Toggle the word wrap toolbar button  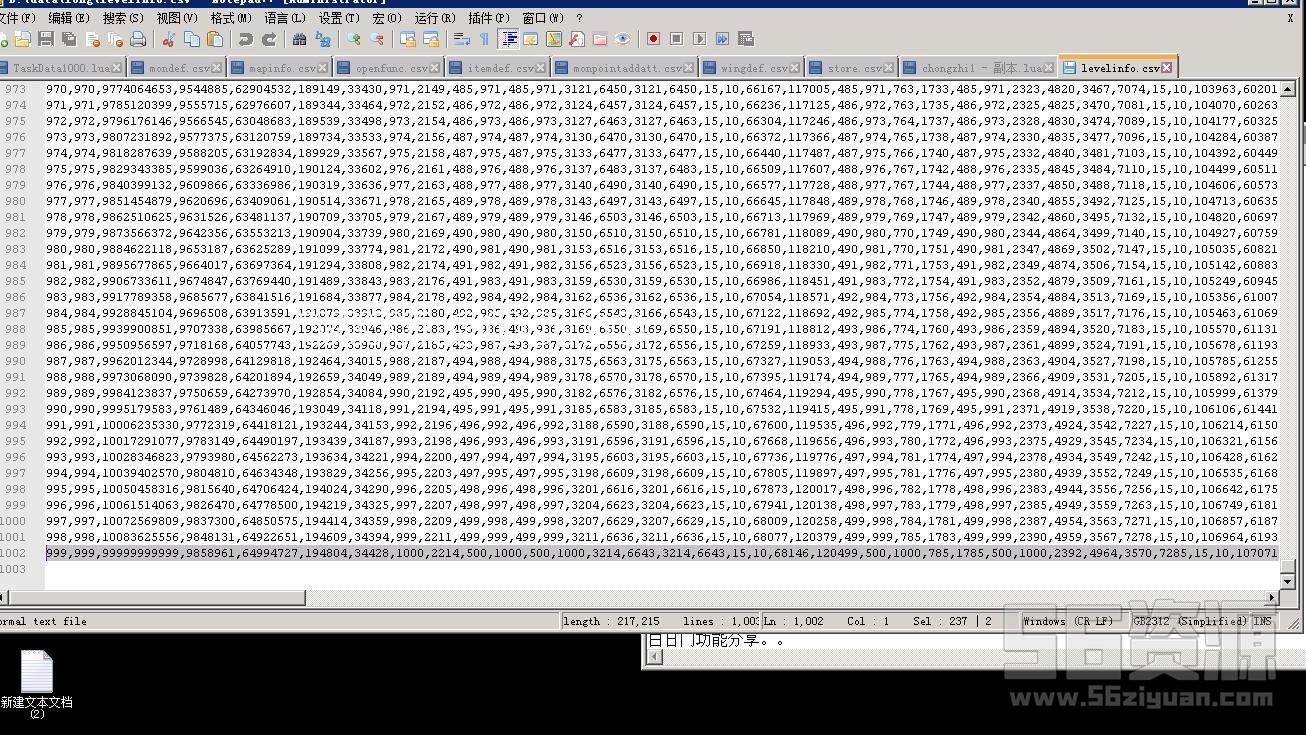461,39
